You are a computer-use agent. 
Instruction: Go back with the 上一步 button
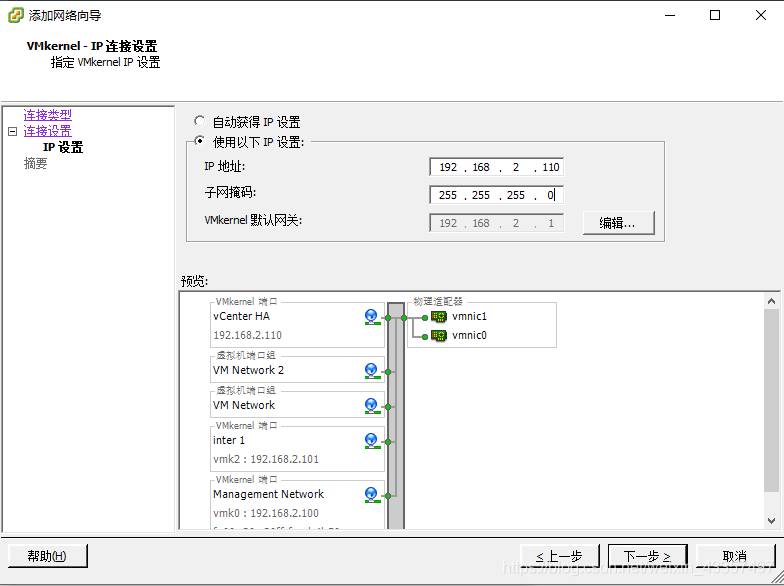pyautogui.click(x=559, y=556)
